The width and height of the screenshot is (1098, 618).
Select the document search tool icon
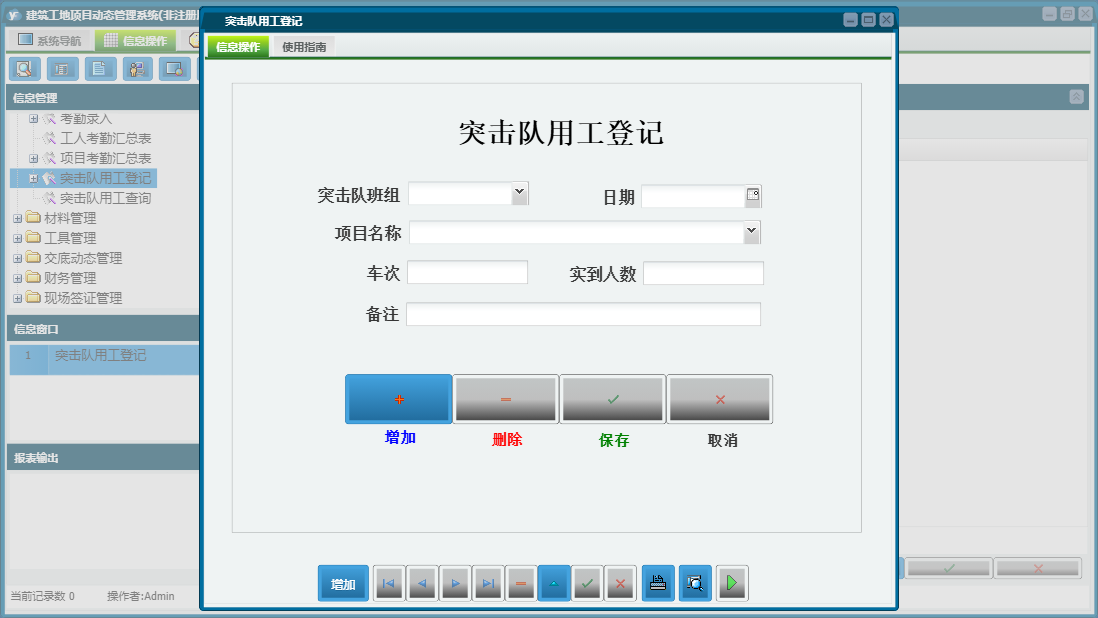(25, 69)
